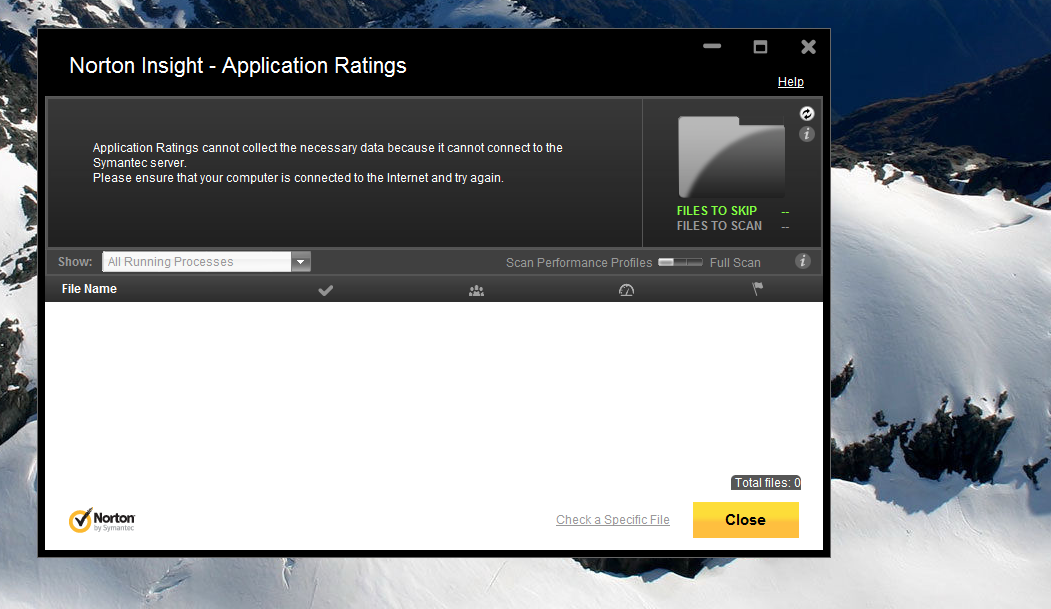The width and height of the screenshot is (1051, 609).
Task: Click the Norton Insight - Application Ratings title
Action: tap(238, 66)
